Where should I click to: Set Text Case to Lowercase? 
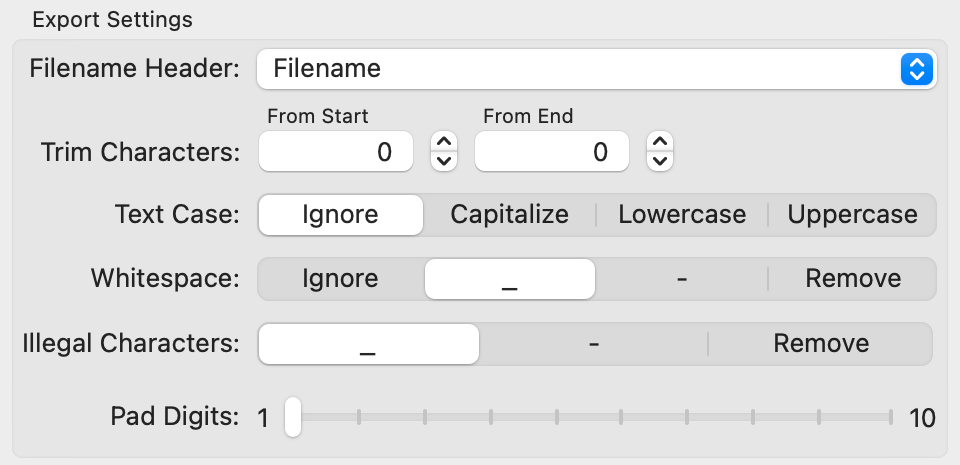682,215
